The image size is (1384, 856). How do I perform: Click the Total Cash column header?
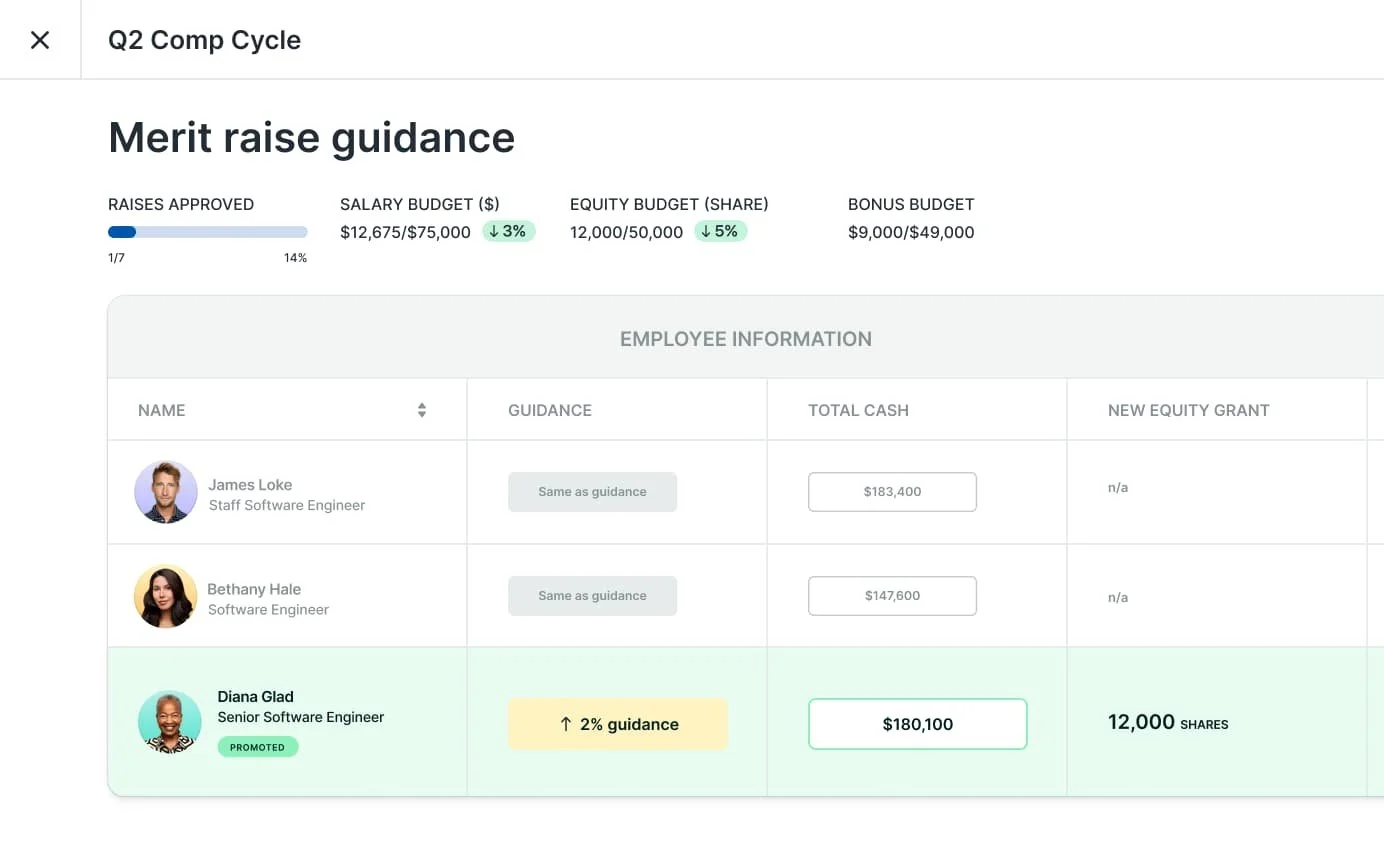point(858,410)
